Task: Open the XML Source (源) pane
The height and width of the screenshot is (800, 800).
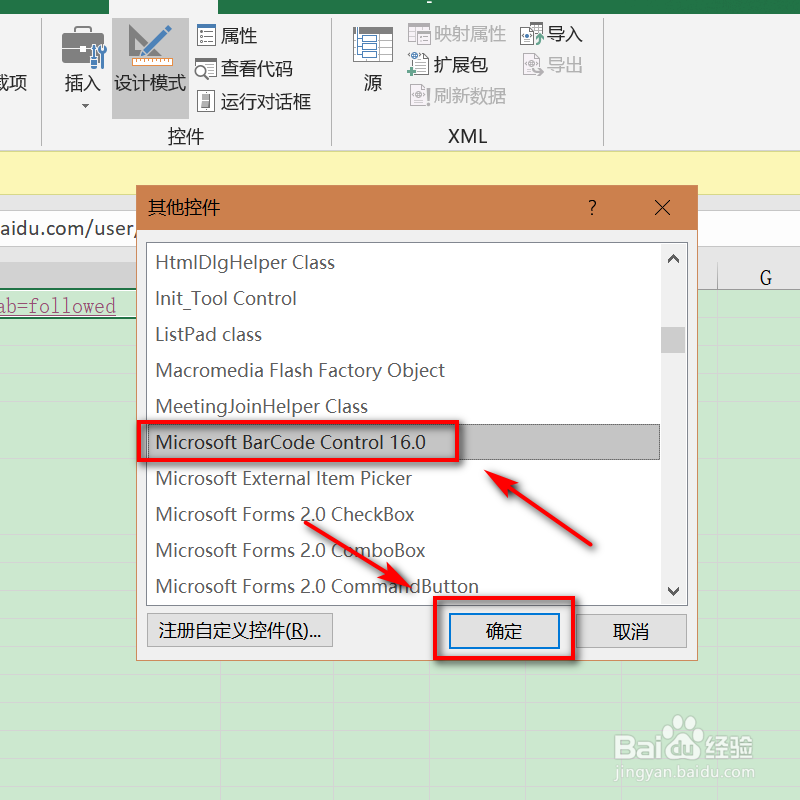Action: (x=372, y=60)
